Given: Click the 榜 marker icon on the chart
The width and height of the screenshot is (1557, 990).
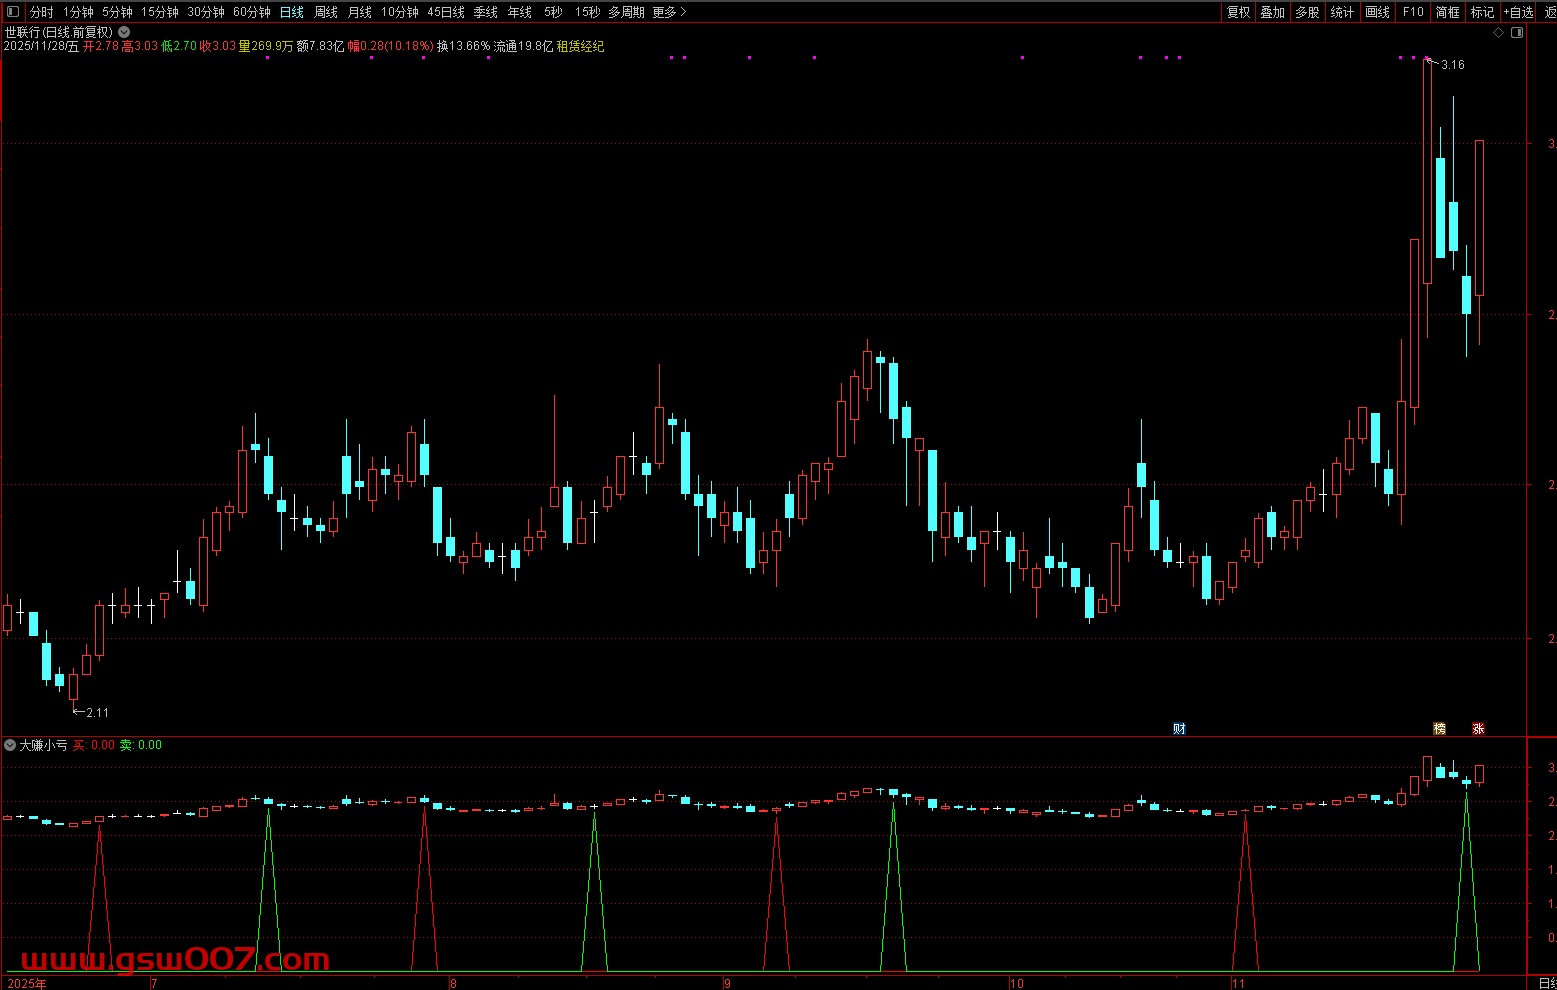Looking at the screenshot, I should pyautogui.click(x=1440, y=728).
